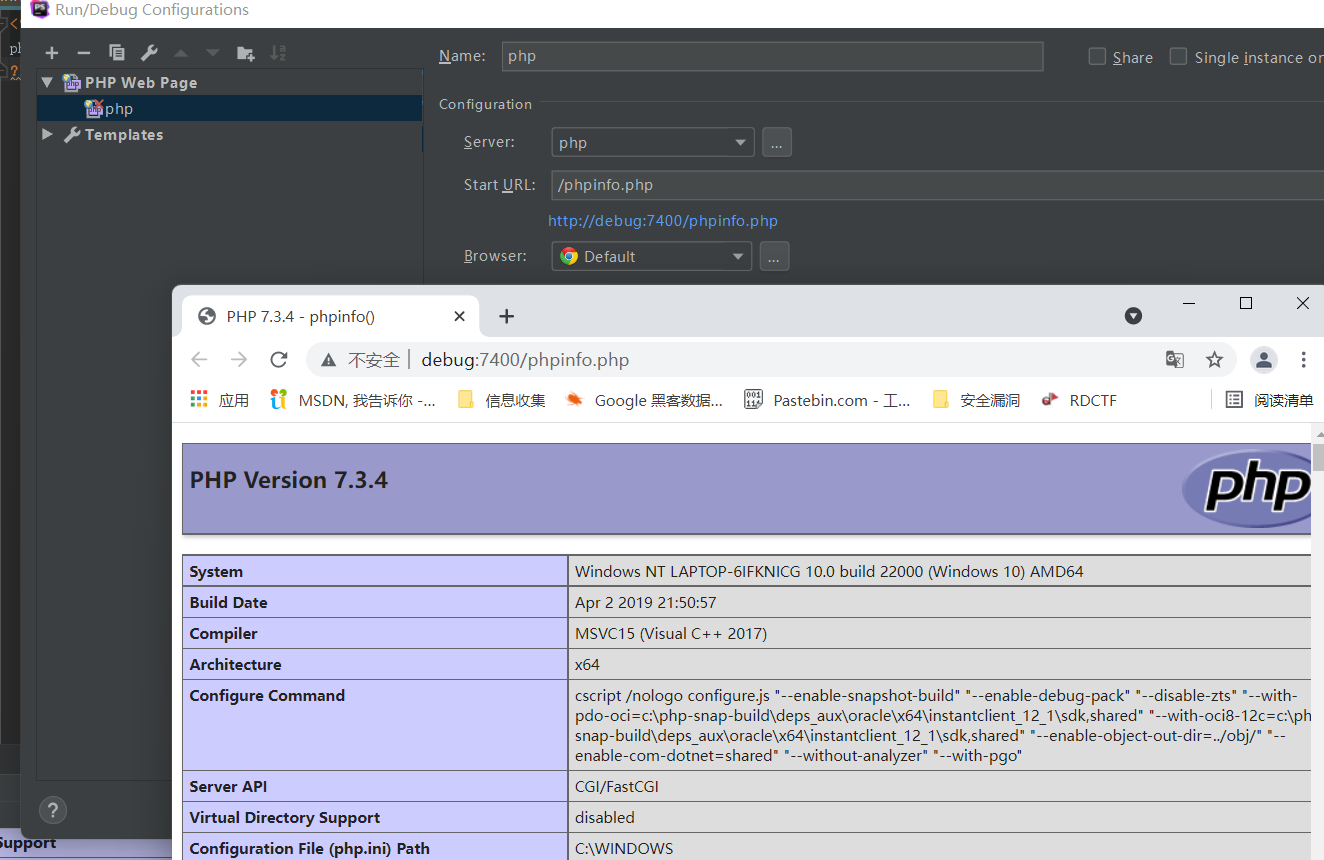Open the Google 黑客数据 bookmark
The image size is (1324, 860).
[644, 400]
